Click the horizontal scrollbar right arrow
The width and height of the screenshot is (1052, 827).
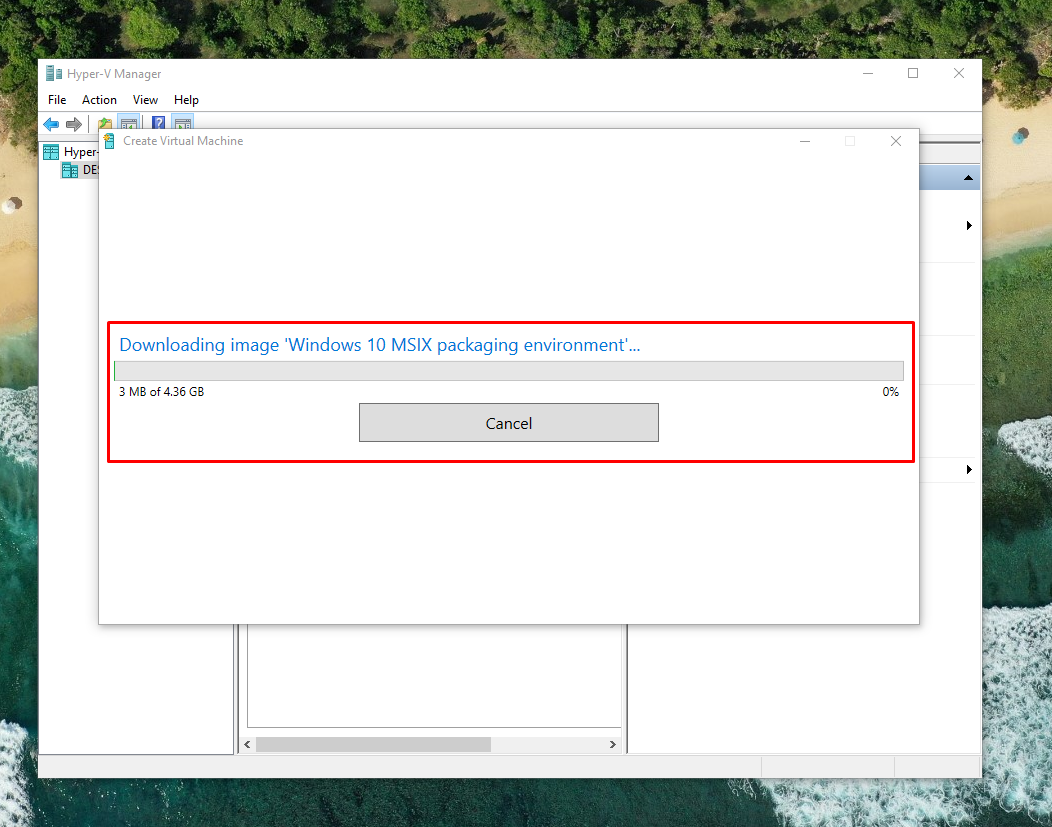click(x=613, y=745)
